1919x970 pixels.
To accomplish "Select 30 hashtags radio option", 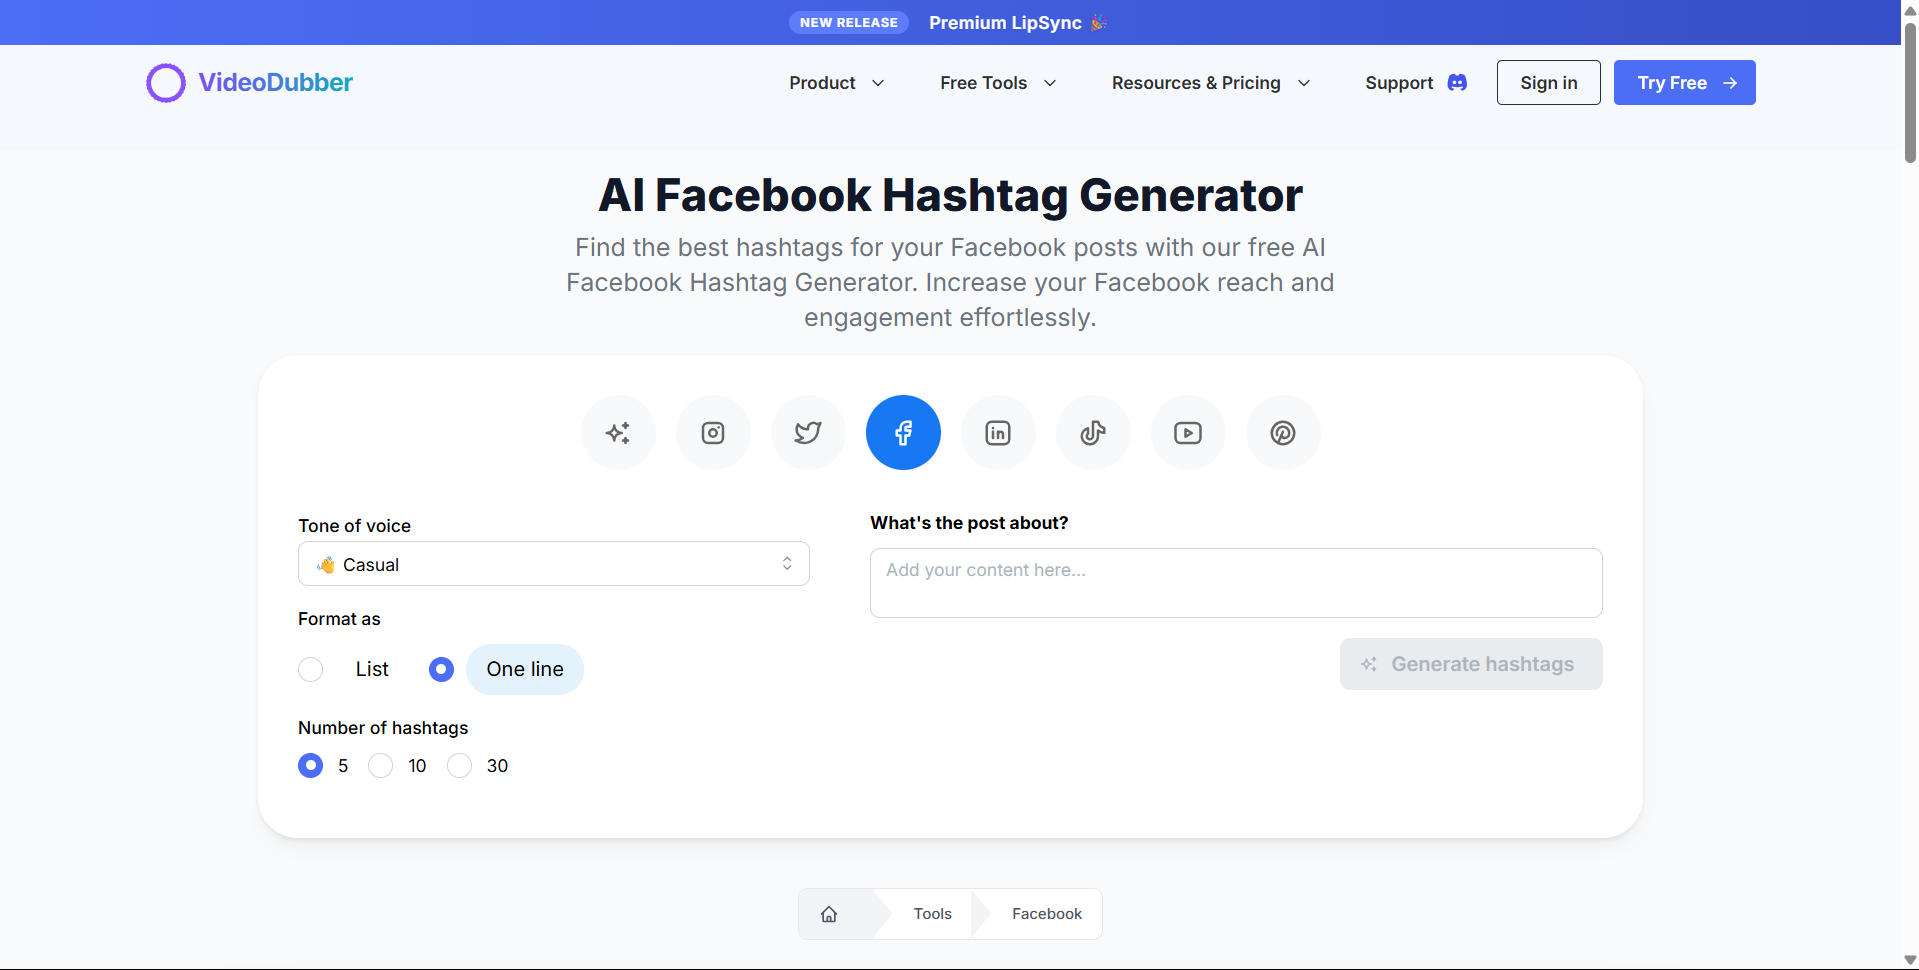I will [459, 766].
